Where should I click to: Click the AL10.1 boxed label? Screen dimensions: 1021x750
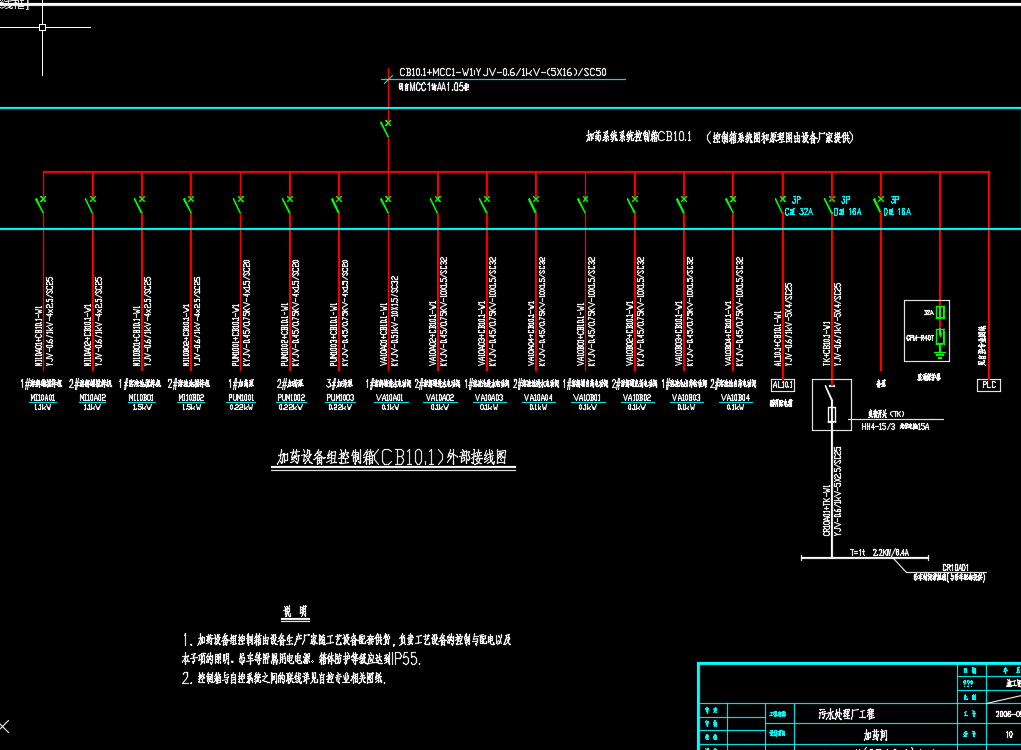[x=783, y=385]
